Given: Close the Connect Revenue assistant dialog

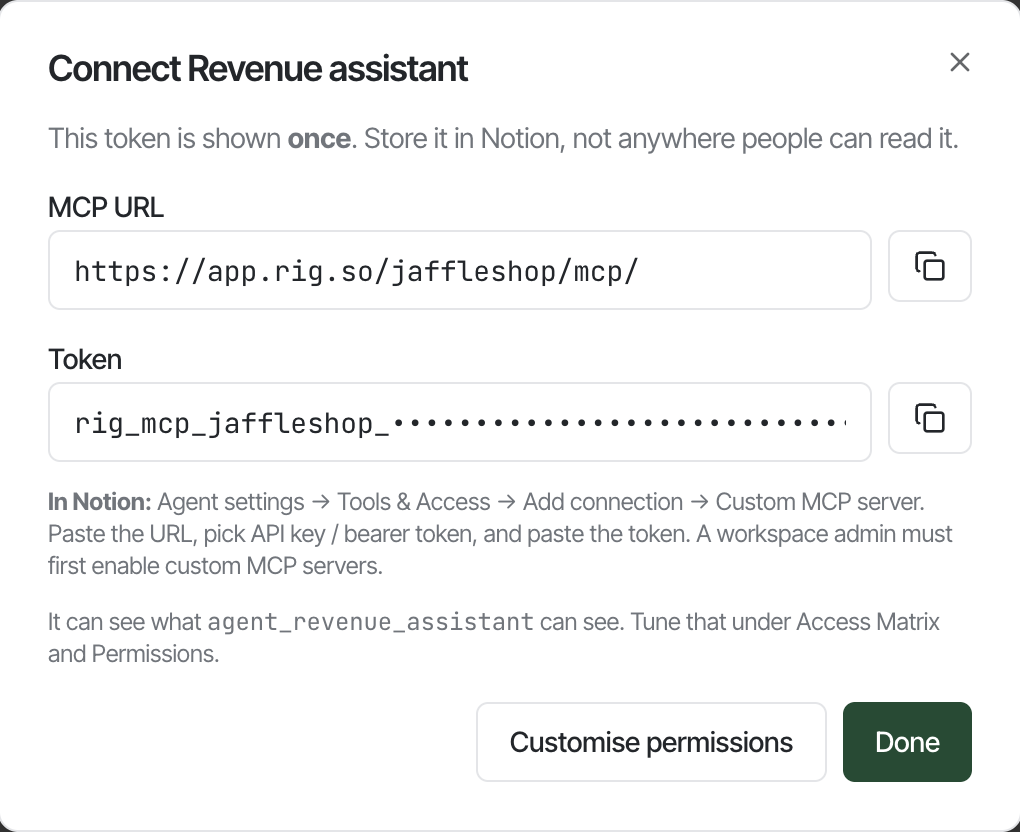Looking at the screenshot, I should click(960, 62).
